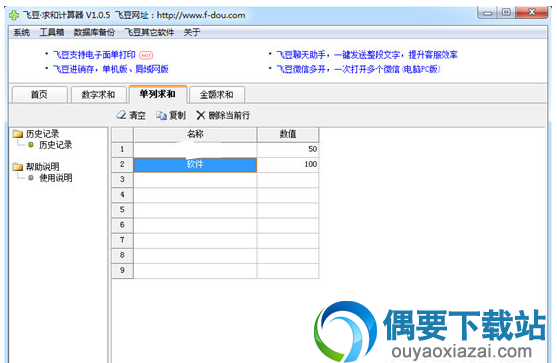Select 历史记录 root tree node
The width and height of the screenshot is (557, 363).
42,134
